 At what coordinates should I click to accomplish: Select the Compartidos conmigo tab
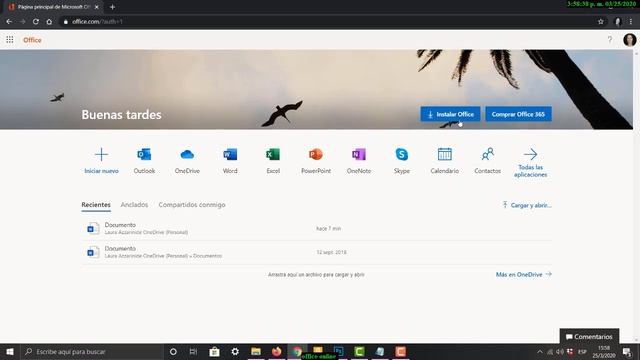pos(192,205)
